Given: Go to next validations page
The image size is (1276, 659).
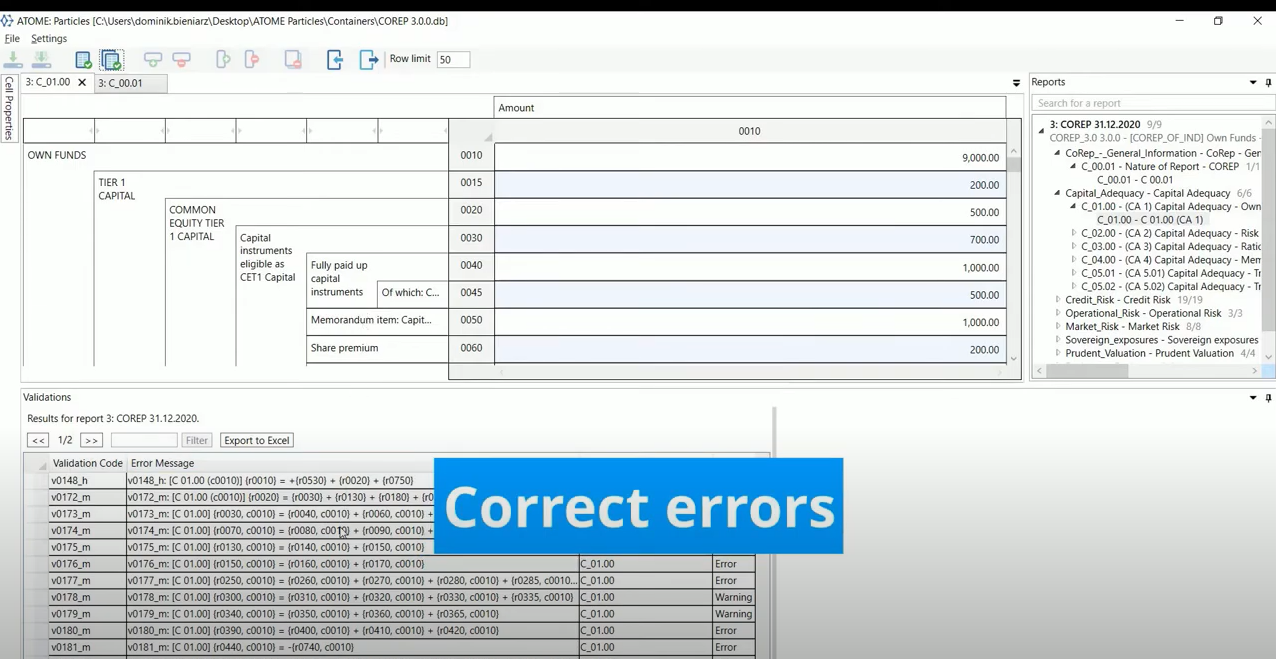Looking at the screenshot, I should (x=91, y=440).
